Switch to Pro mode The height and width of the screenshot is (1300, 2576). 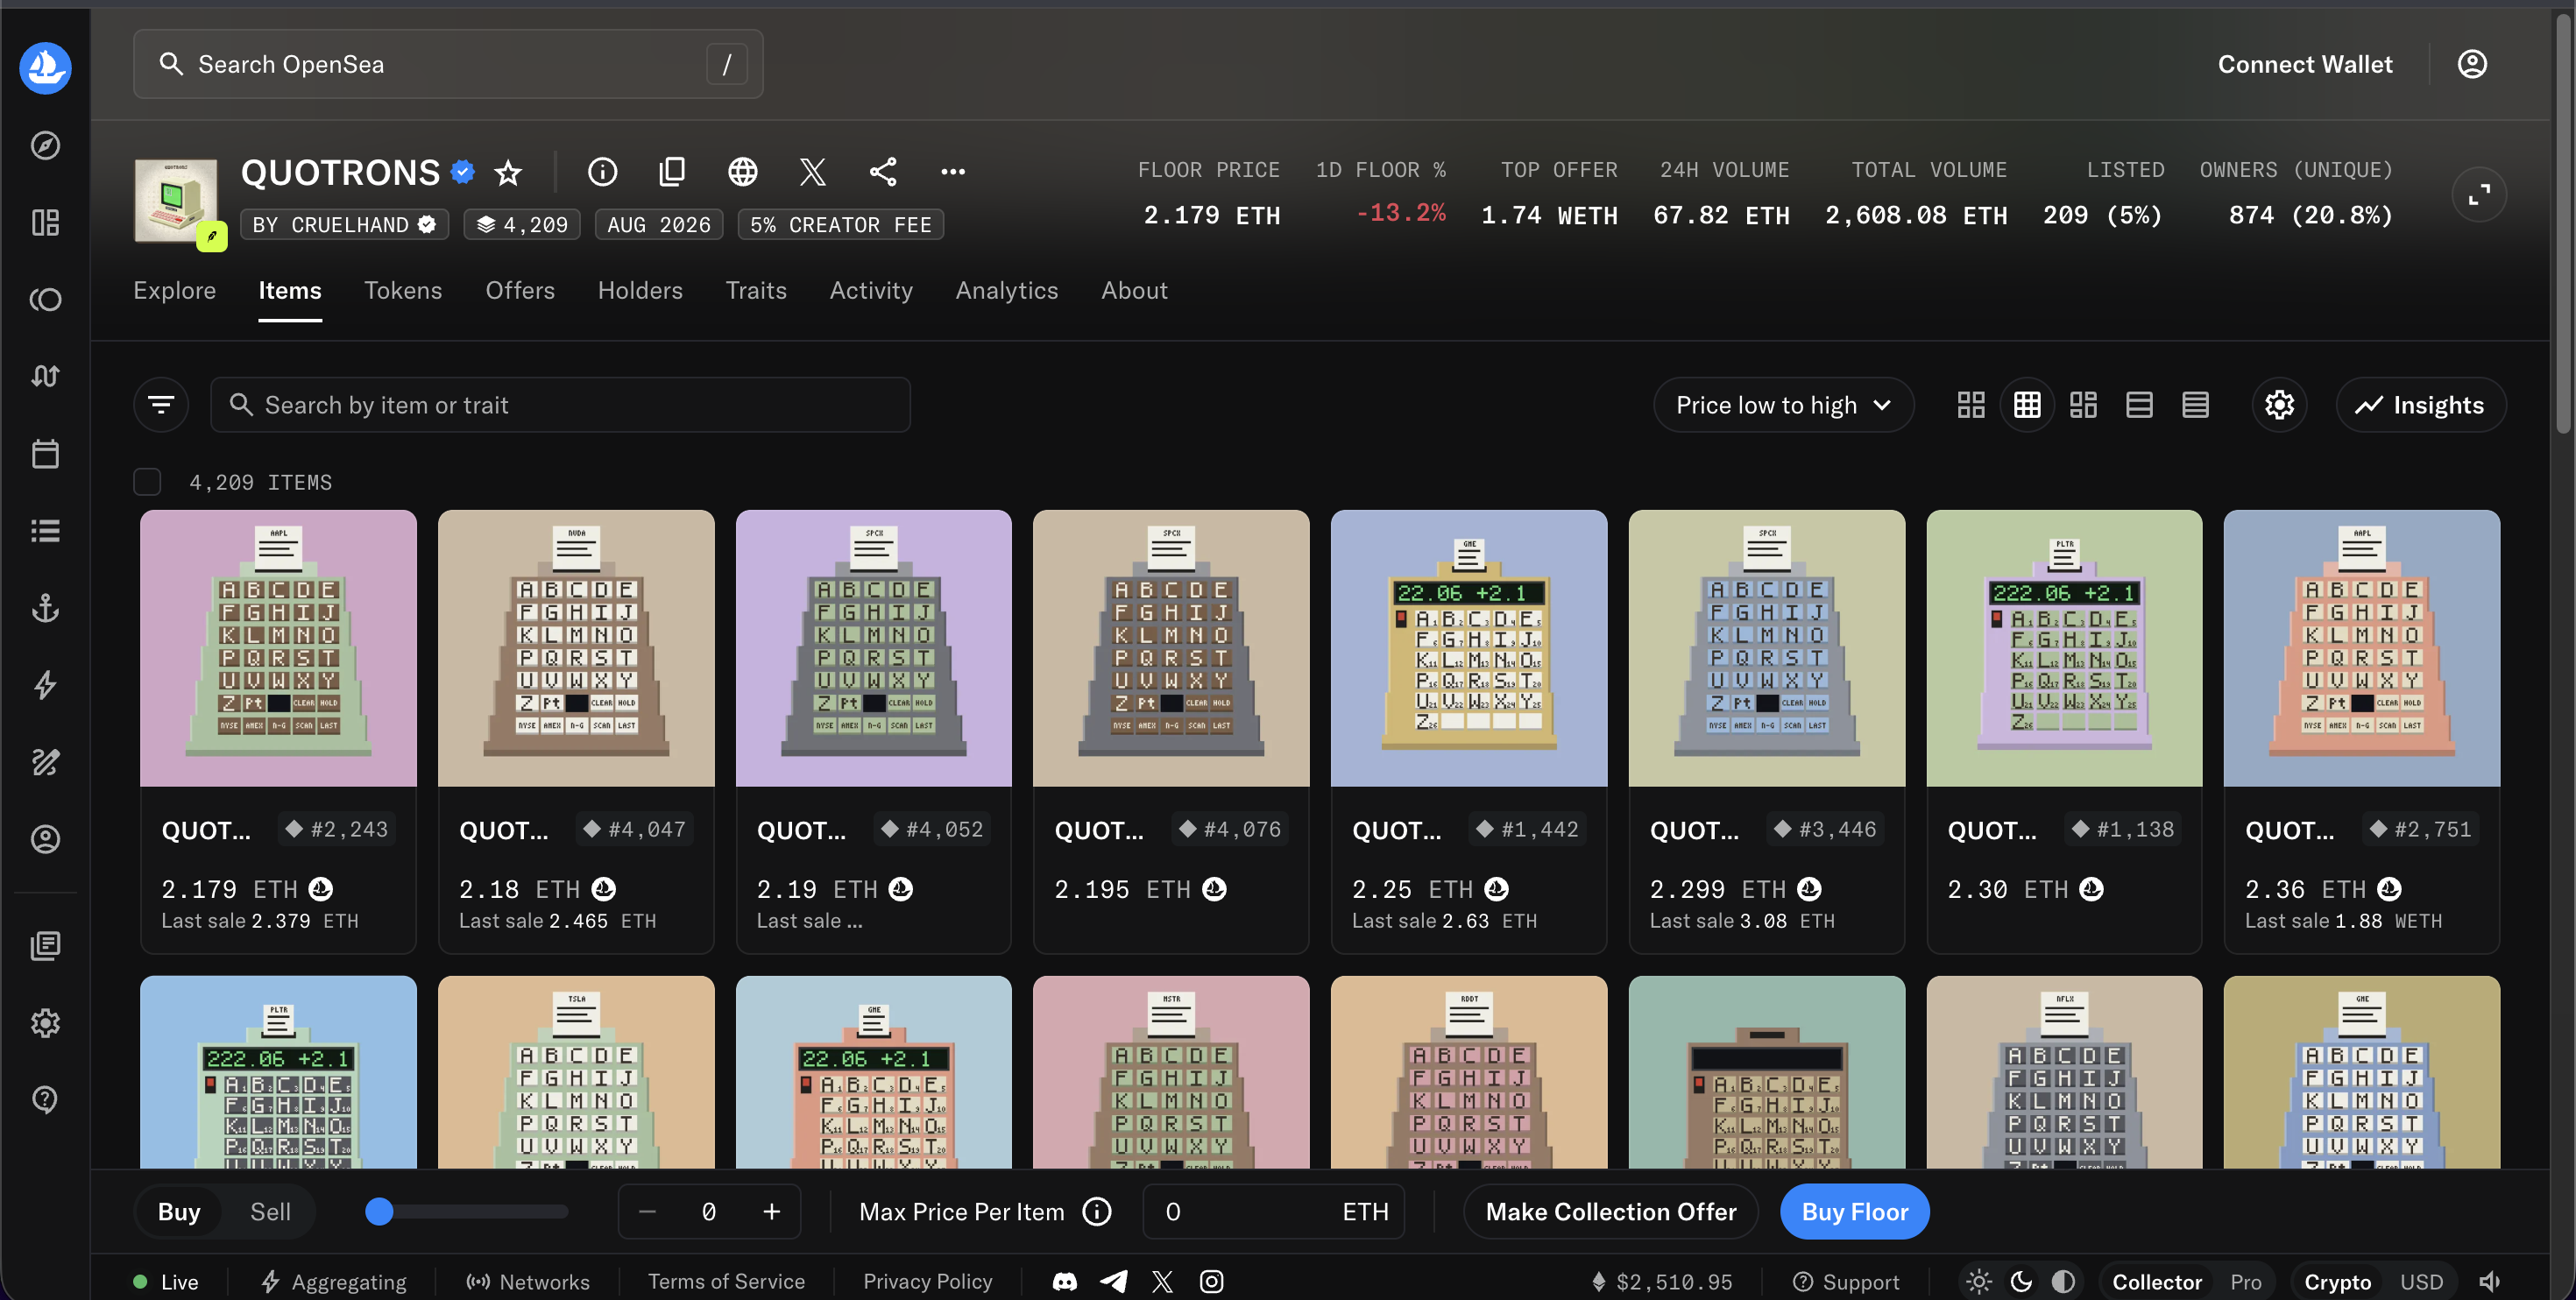pyautogui.click(x=2245, y=1281)
